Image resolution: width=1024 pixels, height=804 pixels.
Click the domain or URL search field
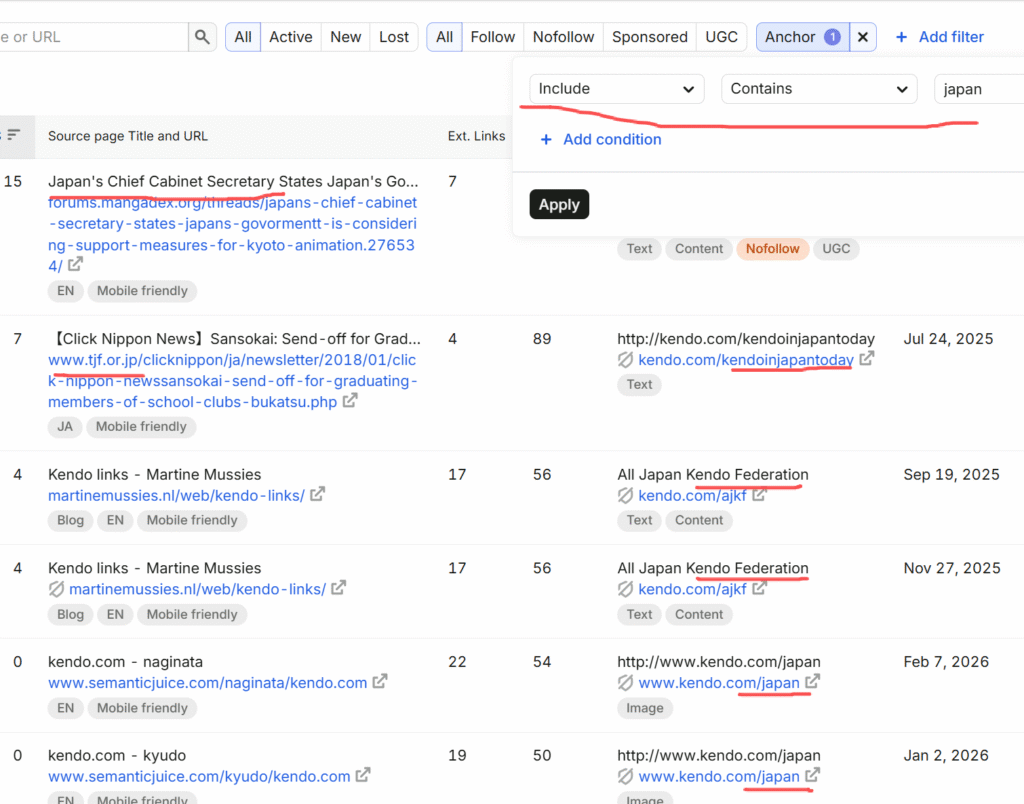coord(93,37)
